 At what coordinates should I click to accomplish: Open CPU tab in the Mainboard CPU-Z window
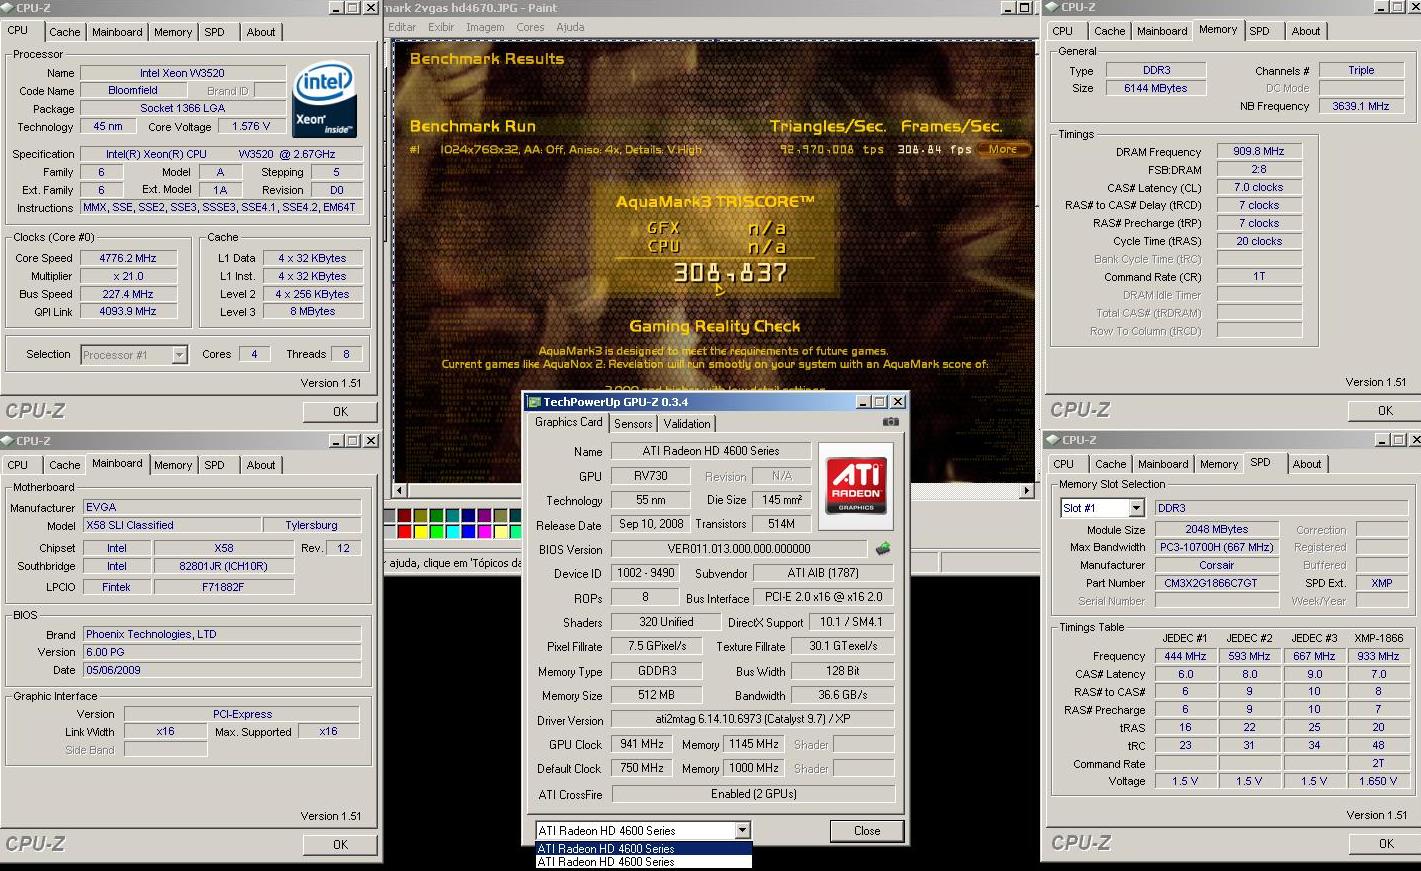18,465
